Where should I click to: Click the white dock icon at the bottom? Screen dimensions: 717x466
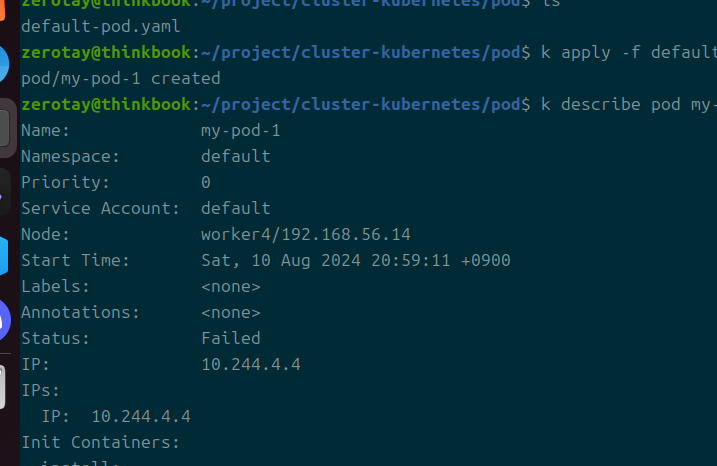[5, 386]
